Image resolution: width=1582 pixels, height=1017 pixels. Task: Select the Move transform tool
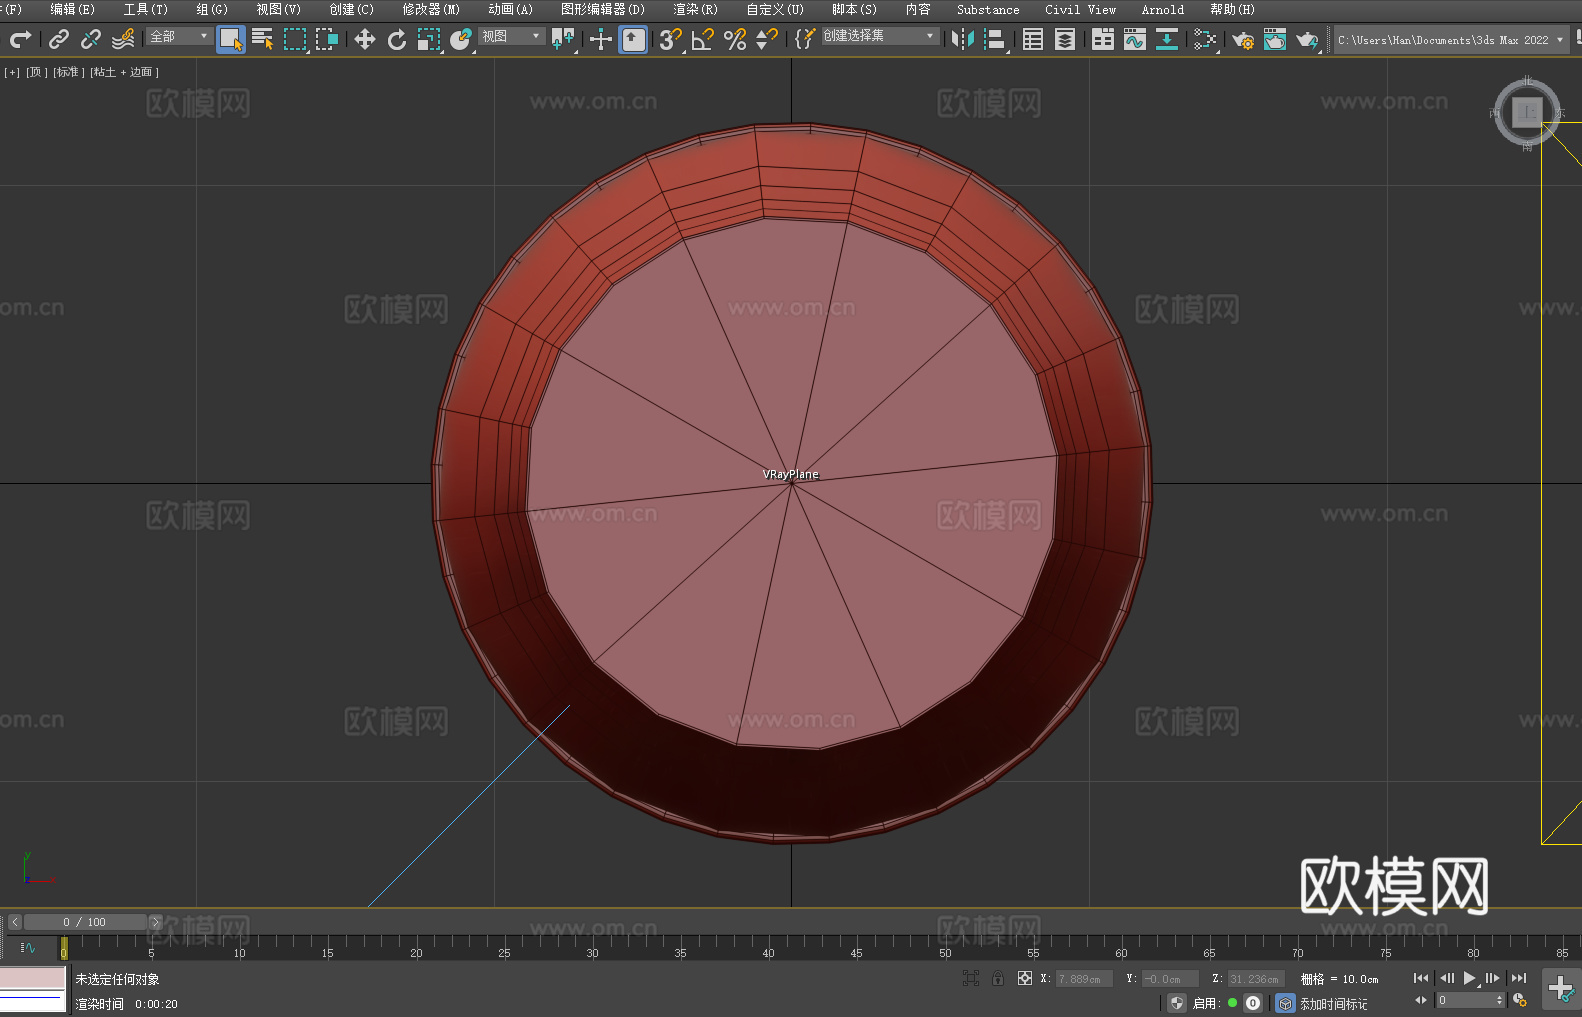(365, 40)
